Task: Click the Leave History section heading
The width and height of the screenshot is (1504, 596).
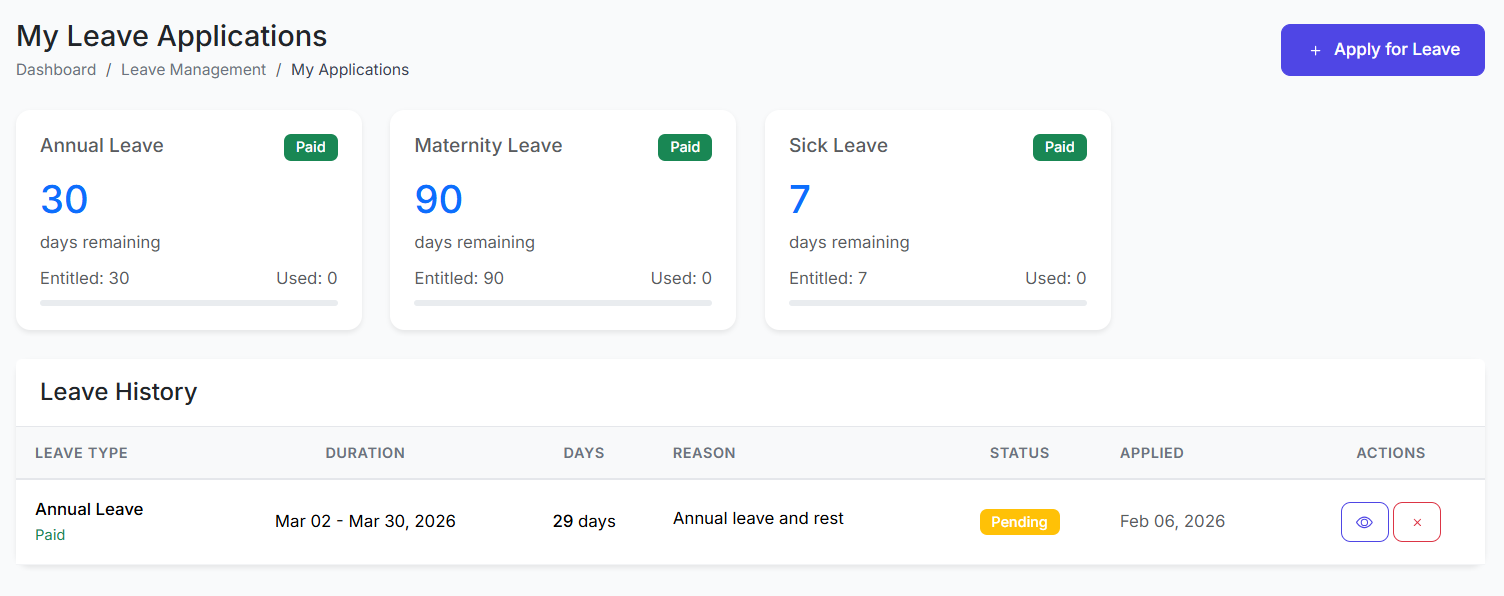Action: pyautogui.click(x=118, y=392)
